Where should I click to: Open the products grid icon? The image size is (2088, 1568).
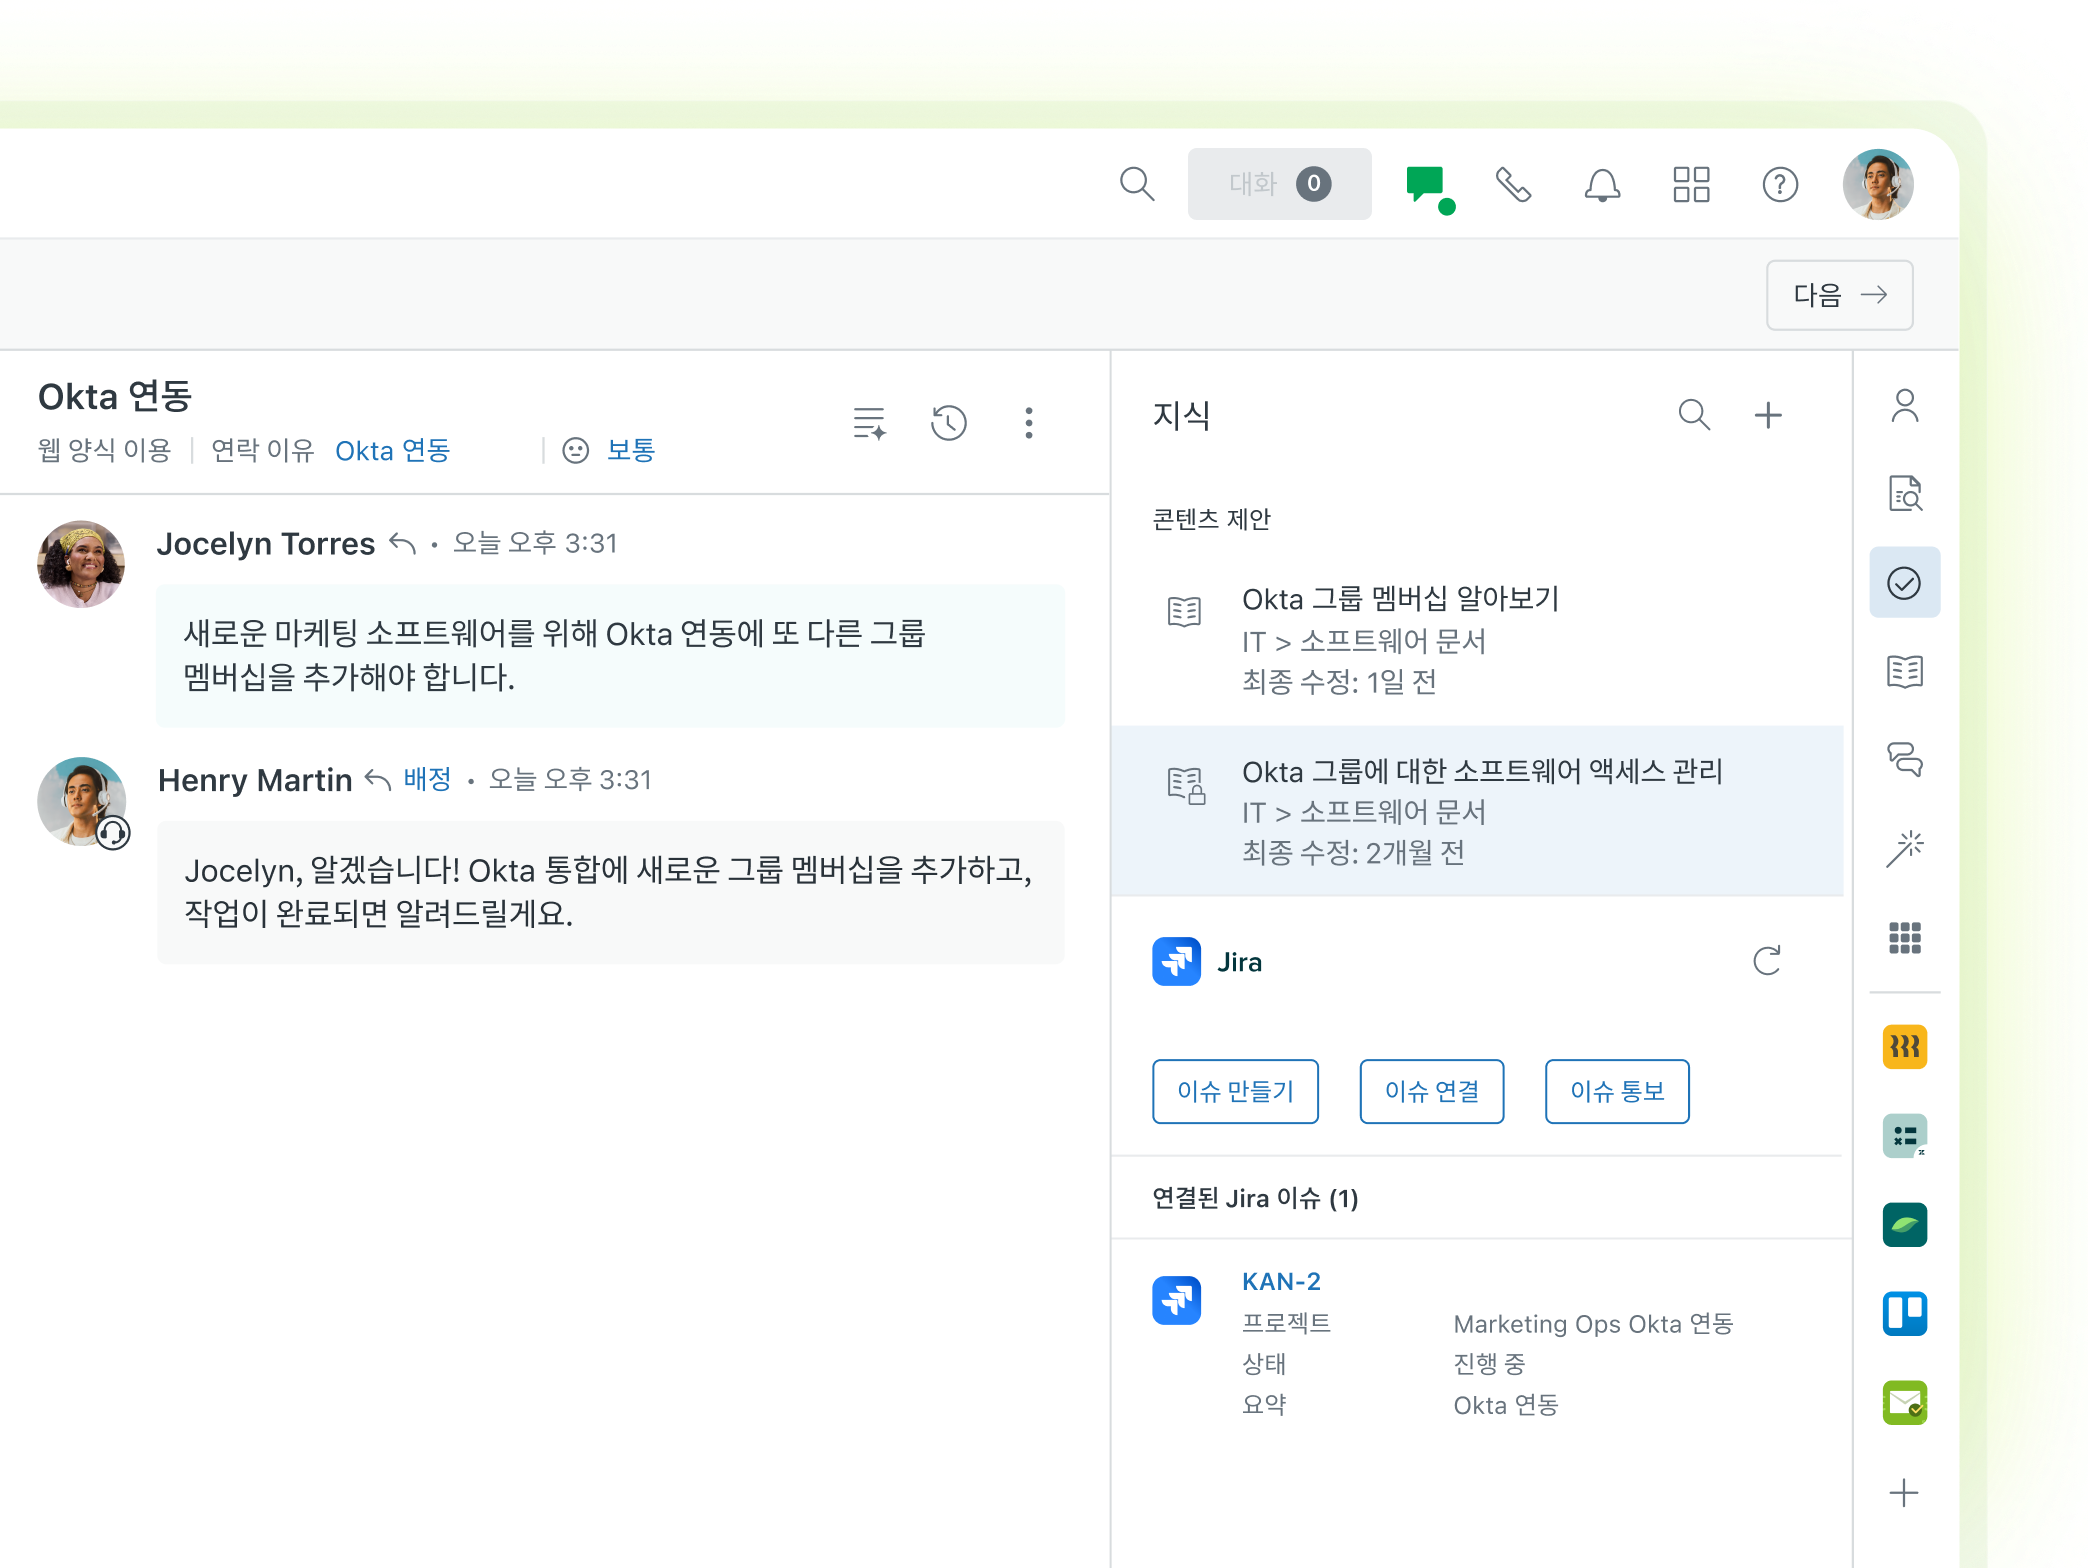pos(1691,185)
